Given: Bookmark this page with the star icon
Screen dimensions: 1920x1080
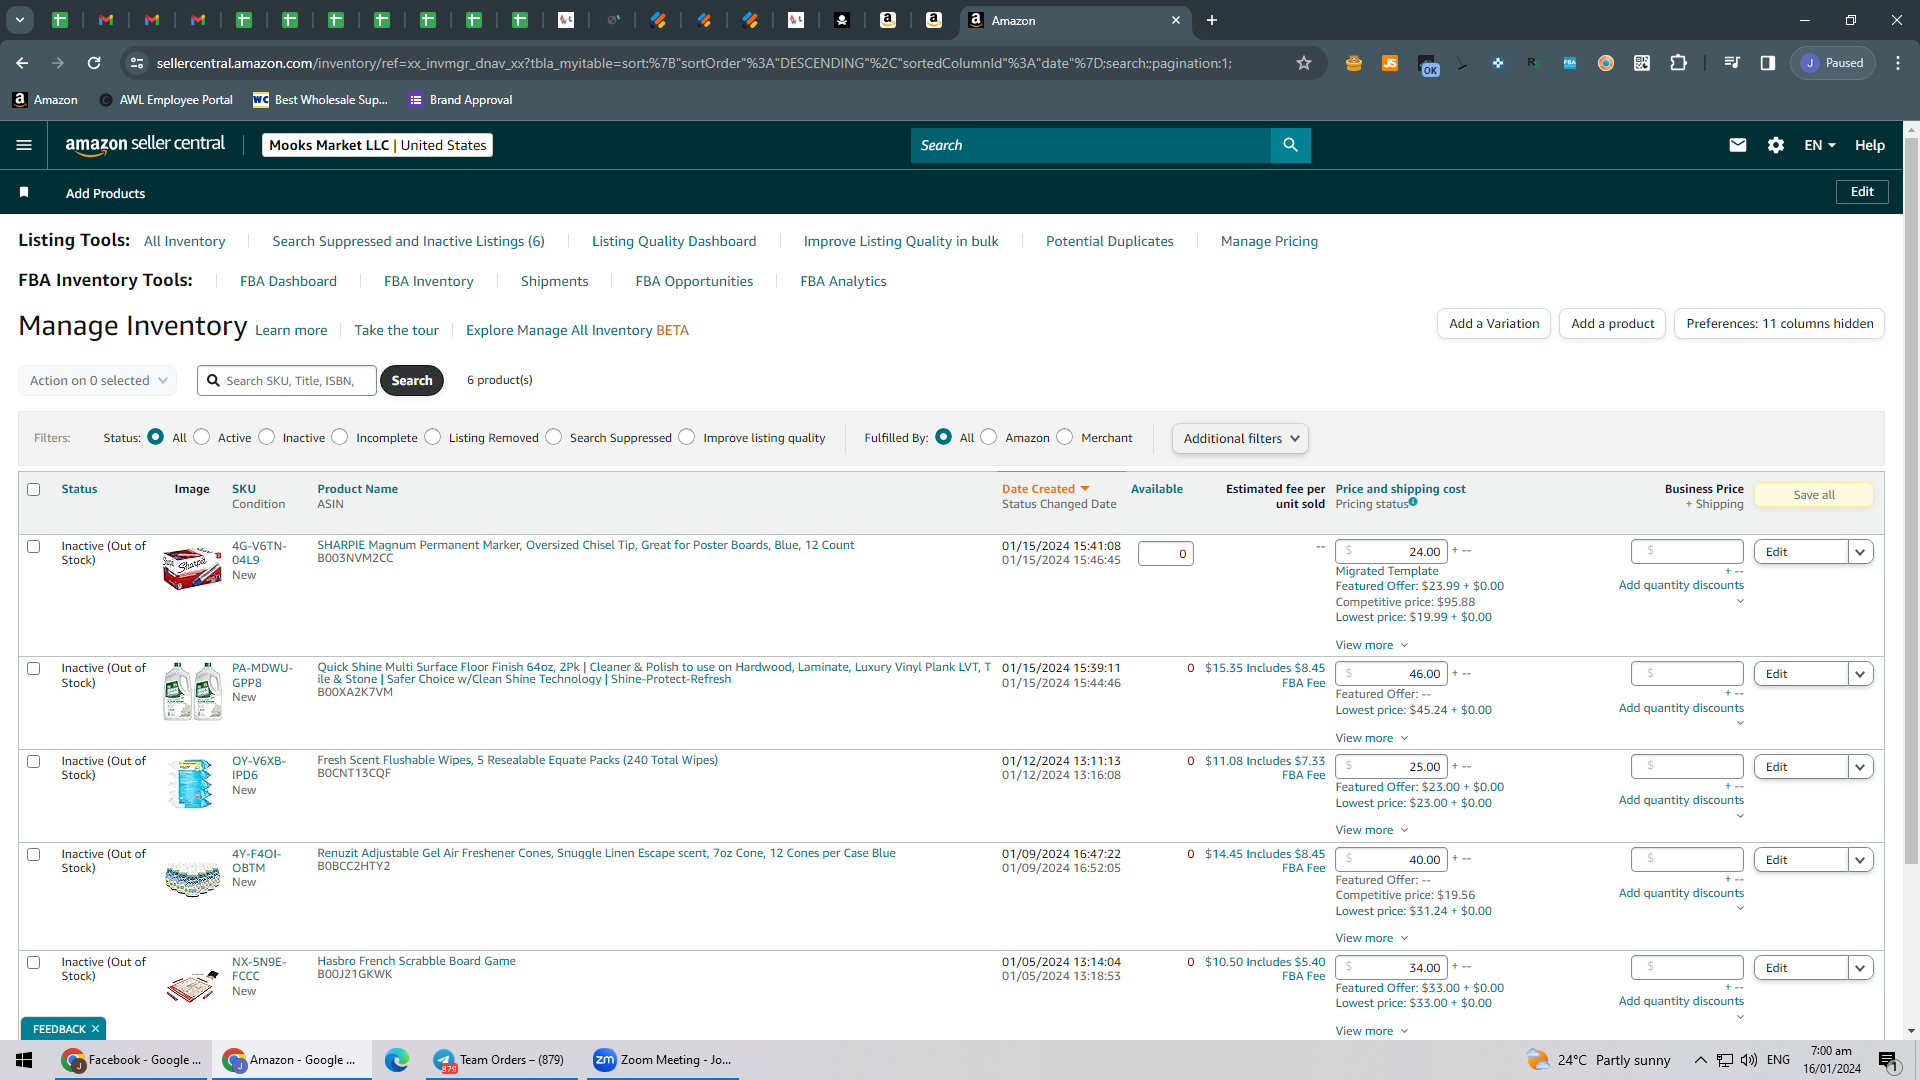Looking at the screenshot, I should click(x=1304, y=63).
